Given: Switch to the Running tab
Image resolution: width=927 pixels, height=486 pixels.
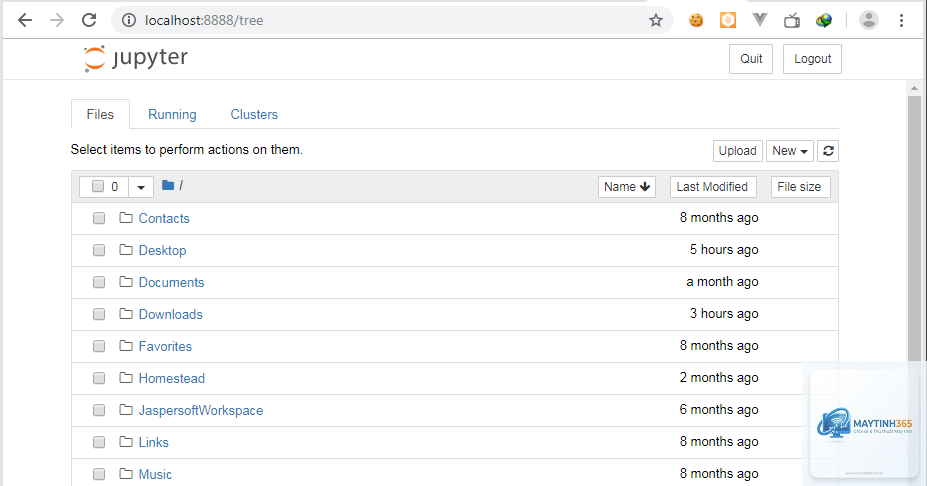Looking at the screenshot, I should coord(172,114).
